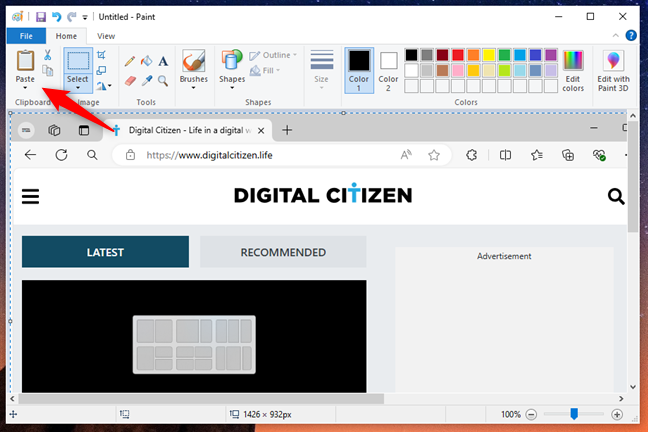Collapse the ribbon with the chevron

(x=615, y=36)
